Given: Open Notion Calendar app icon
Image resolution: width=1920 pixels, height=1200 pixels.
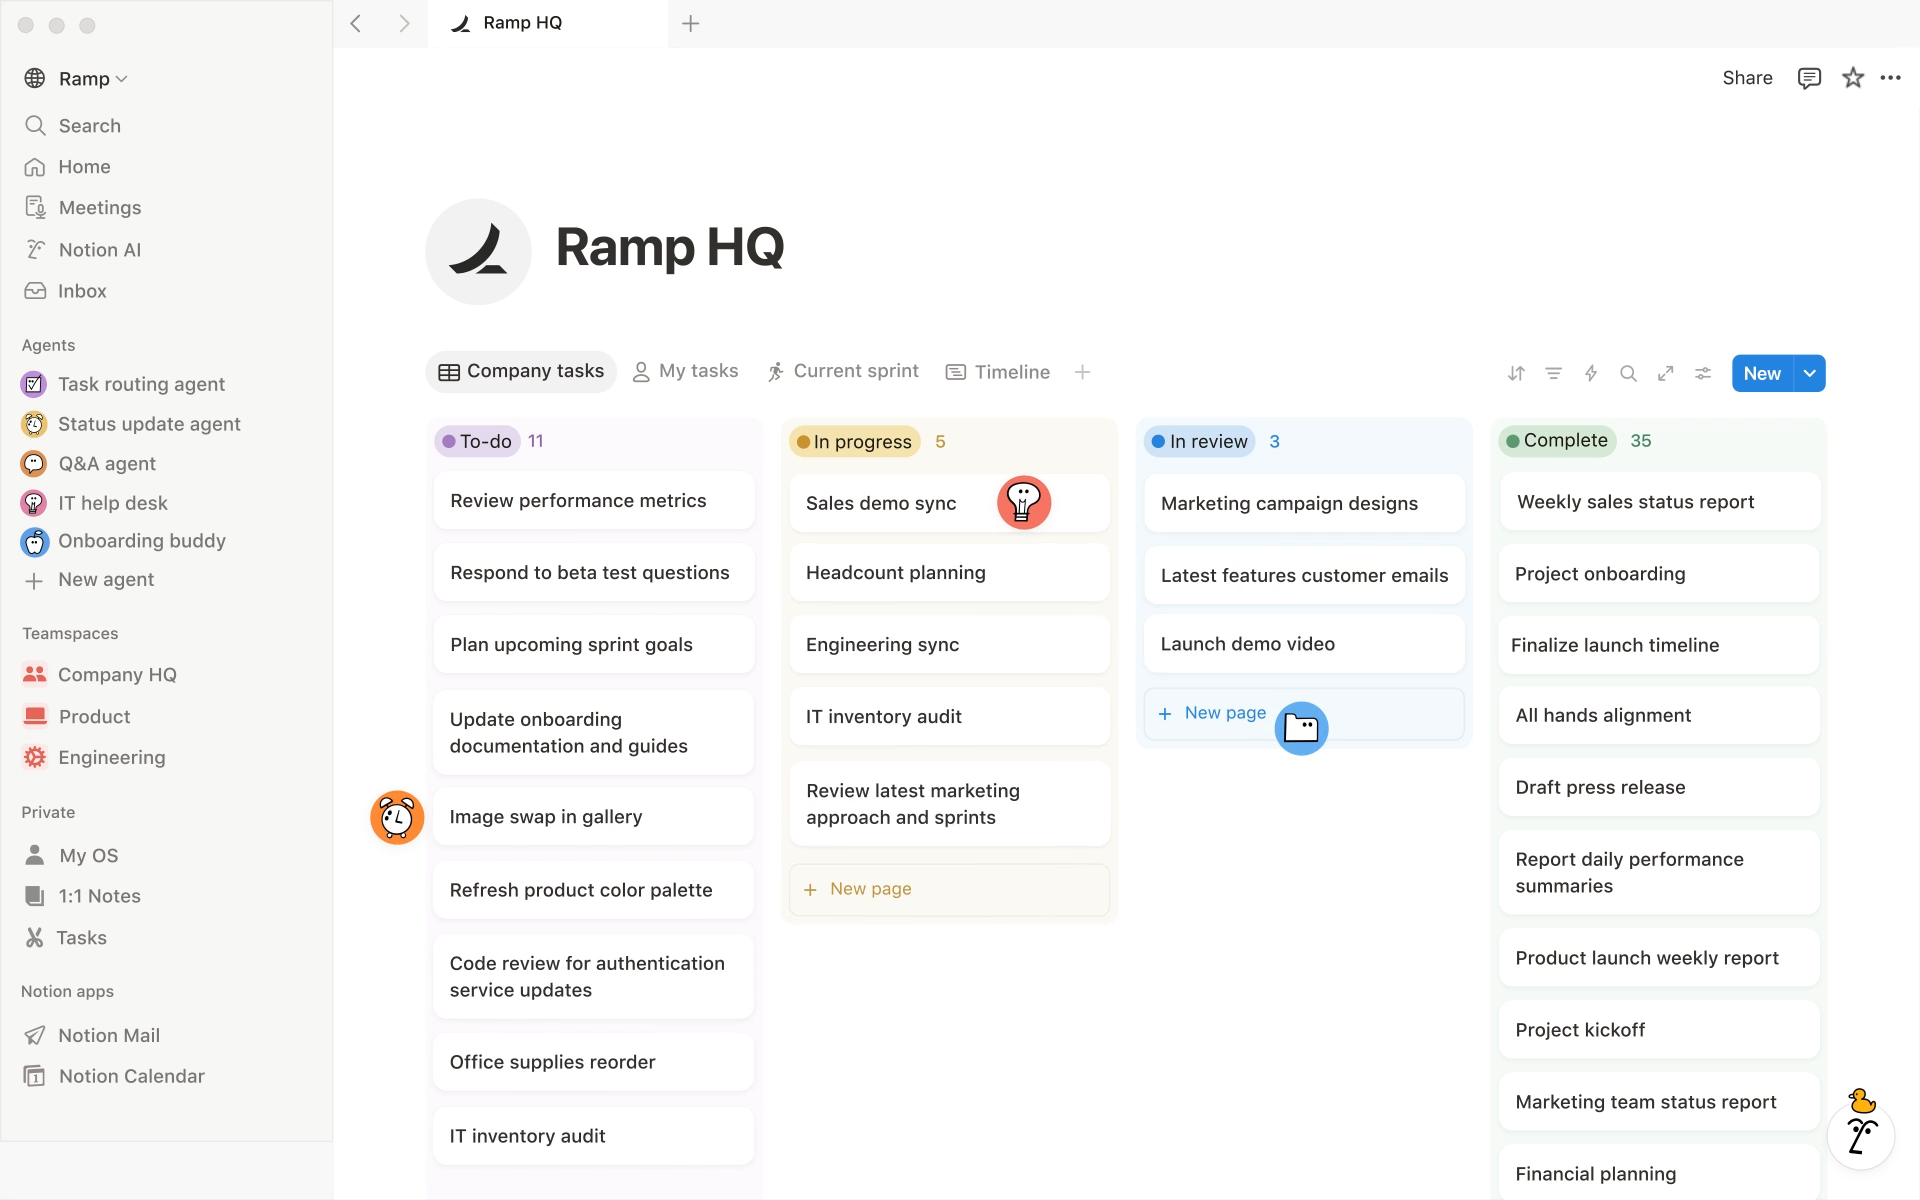Looking at the screenshot, I should (x=35, y=1076).
